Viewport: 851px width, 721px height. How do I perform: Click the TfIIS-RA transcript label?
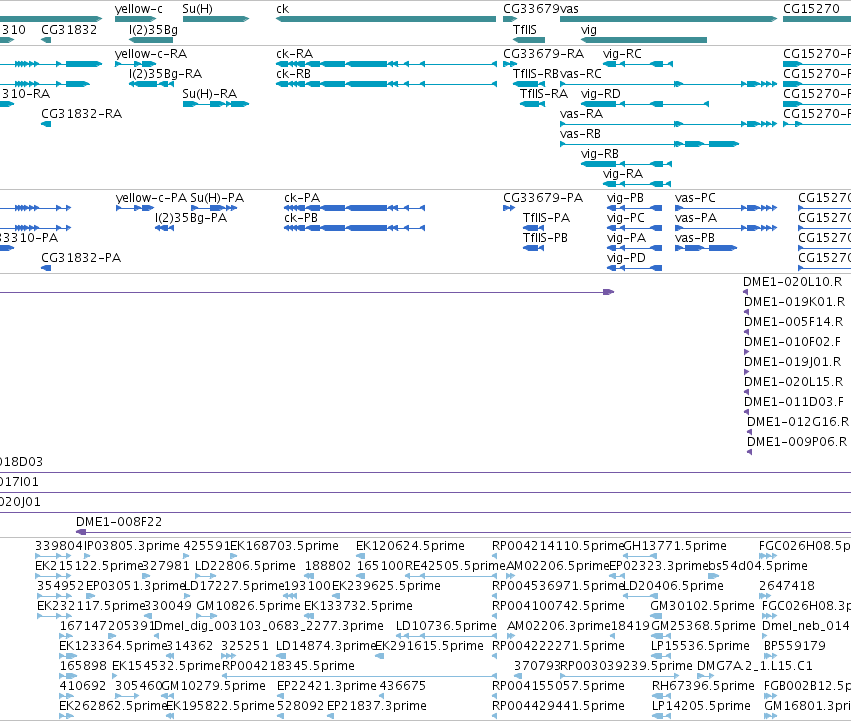[544, 93]
